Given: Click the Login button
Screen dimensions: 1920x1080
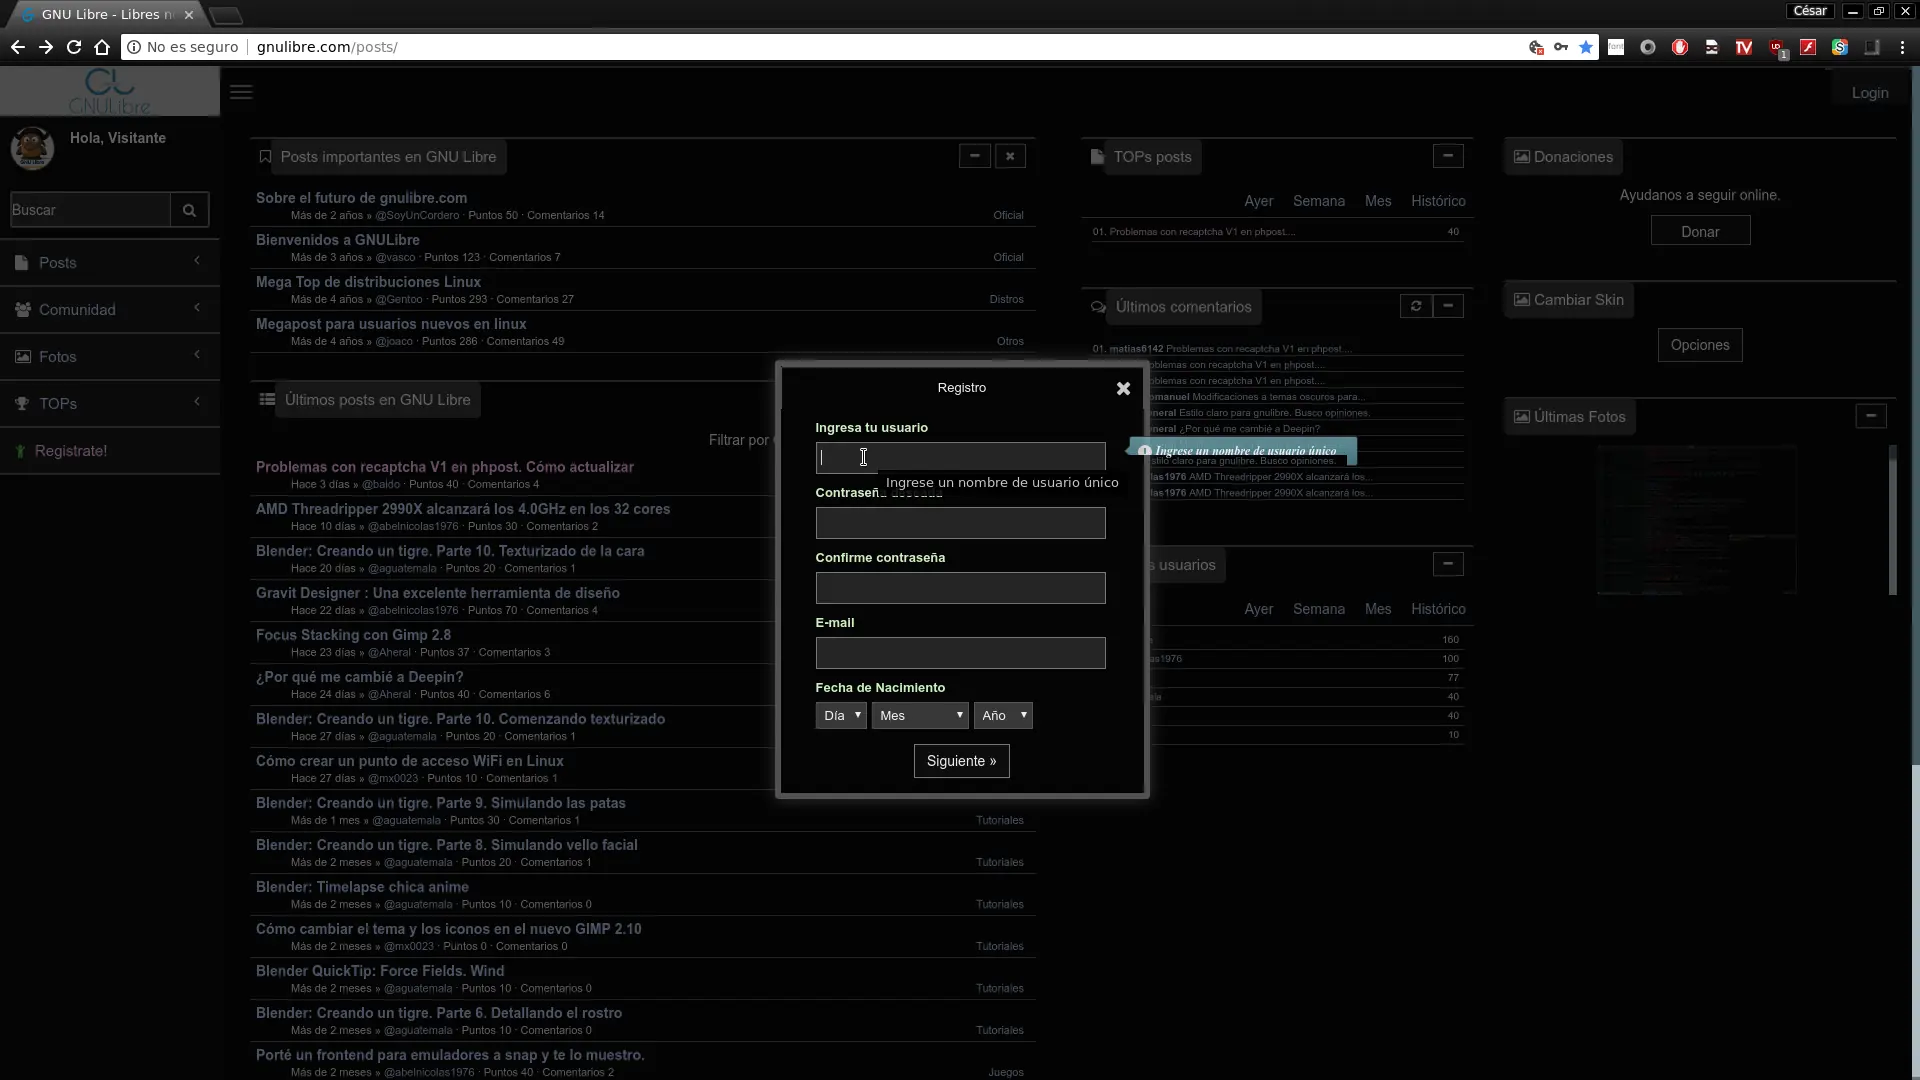Looking at the screenshot, I should pos(1869,93).
